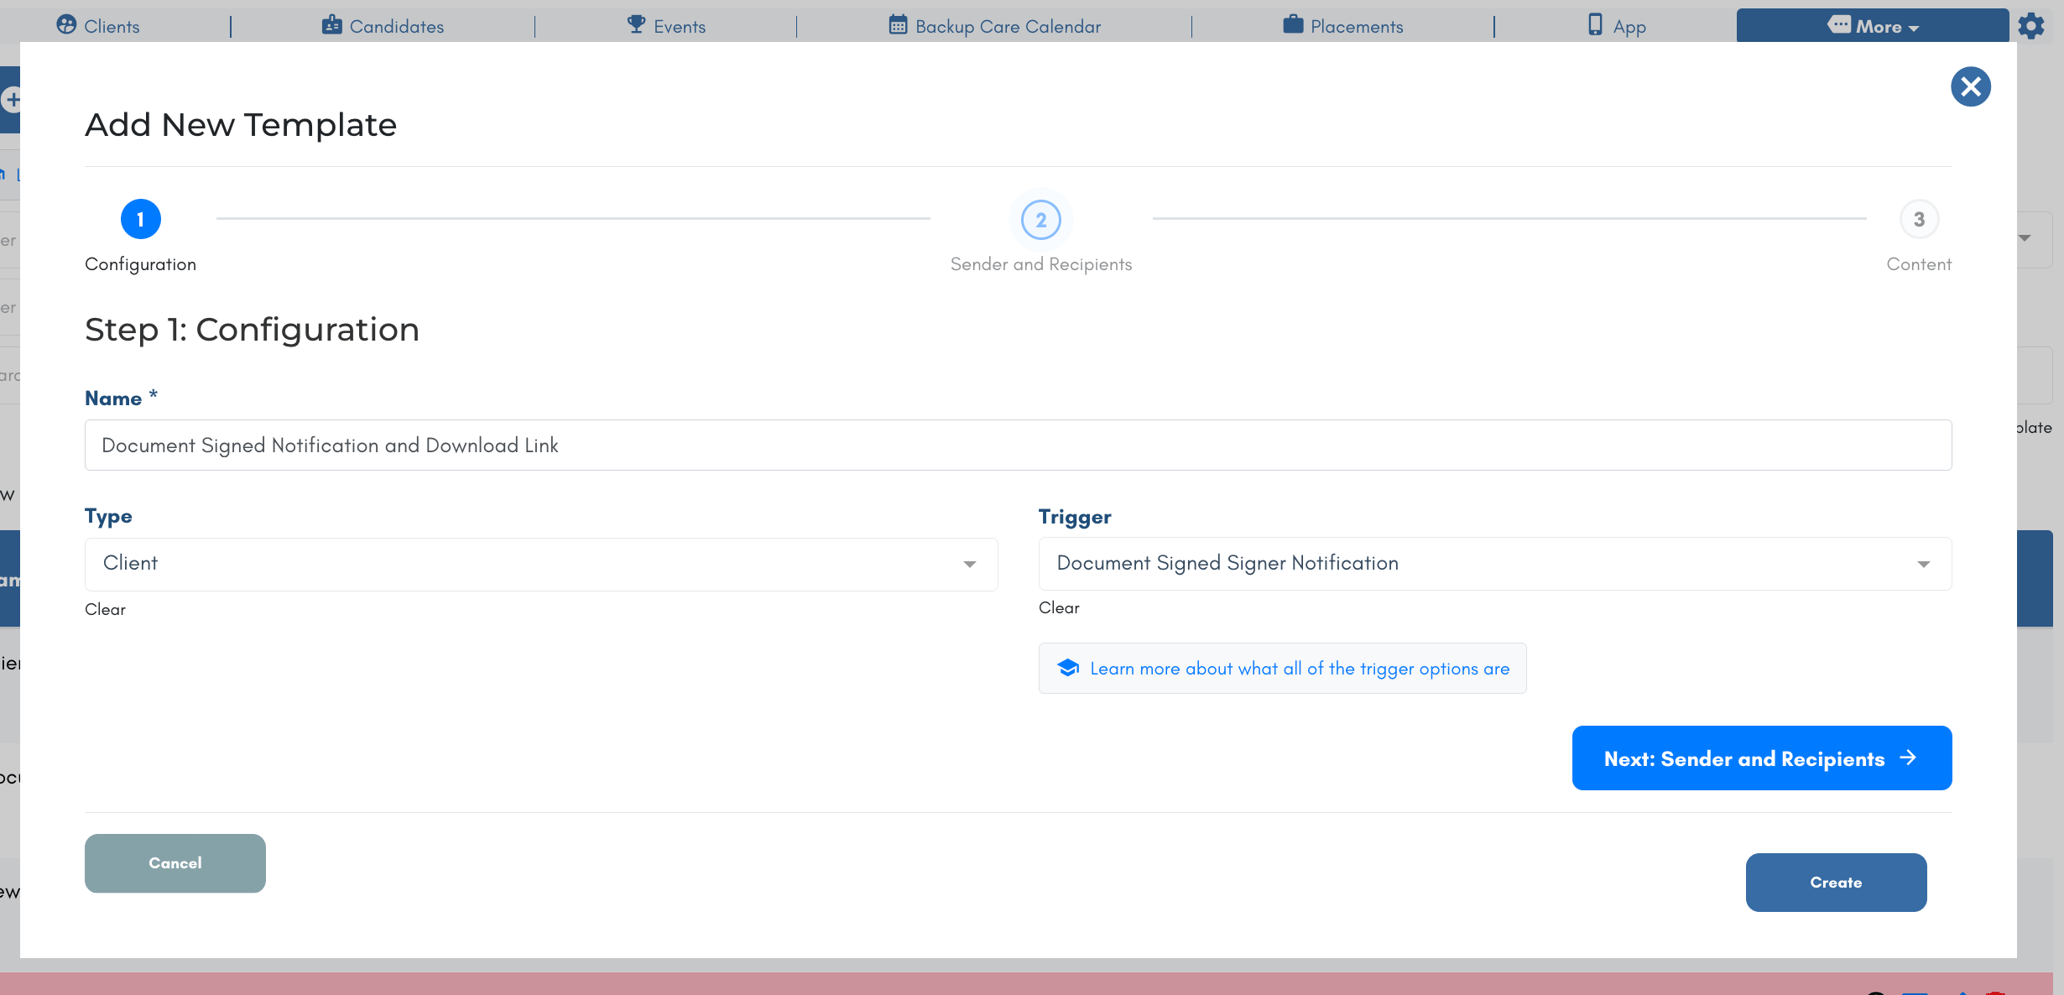The width and height of the screenshot is (2064, 995).
Task: Cancel the new template
Action: tap(175, 863)
